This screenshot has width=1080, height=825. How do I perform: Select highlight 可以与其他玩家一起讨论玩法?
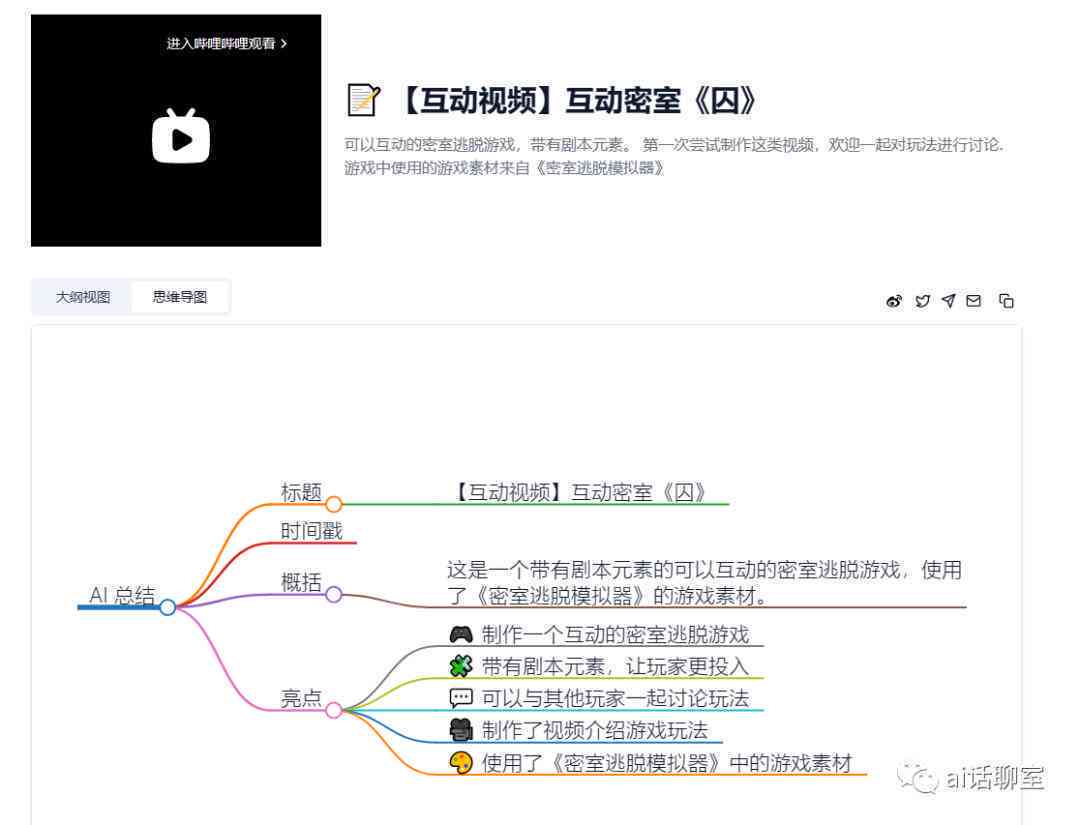coord(615,698)
